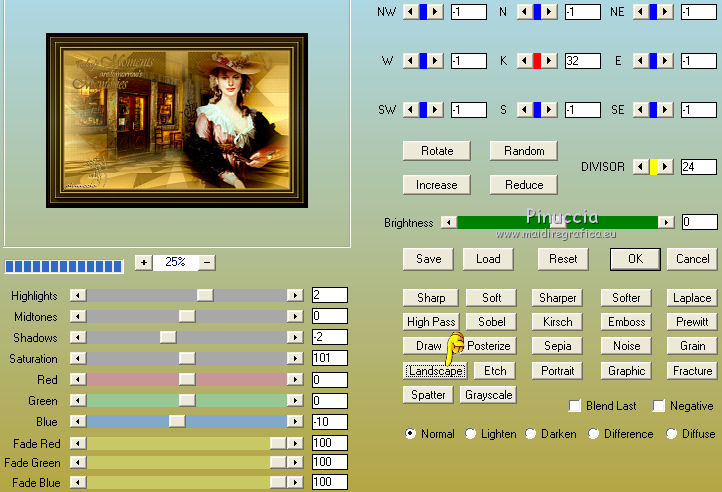The width and height of the screenshot is (722, 492).
Task: Increase DIVISOR with right arrow
Action: 665,167
